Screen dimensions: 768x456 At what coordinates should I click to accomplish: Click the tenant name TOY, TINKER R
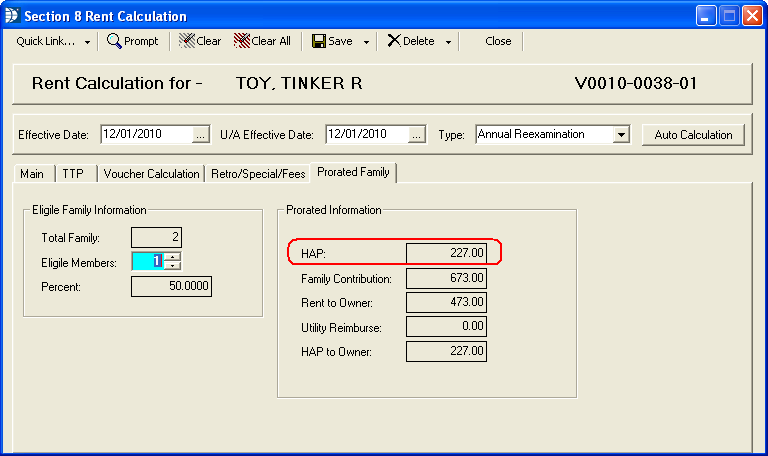pyautogui.click(x=299, y=83)
